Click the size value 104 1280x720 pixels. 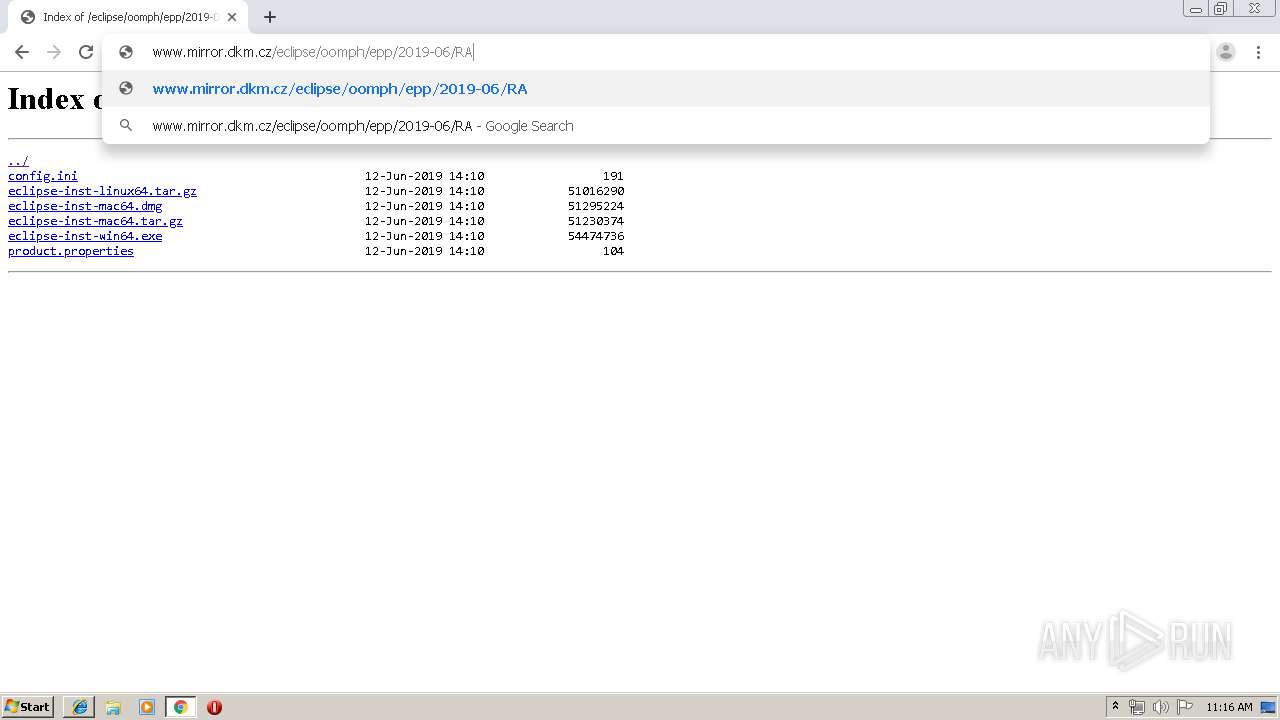(x=613, y=251)
